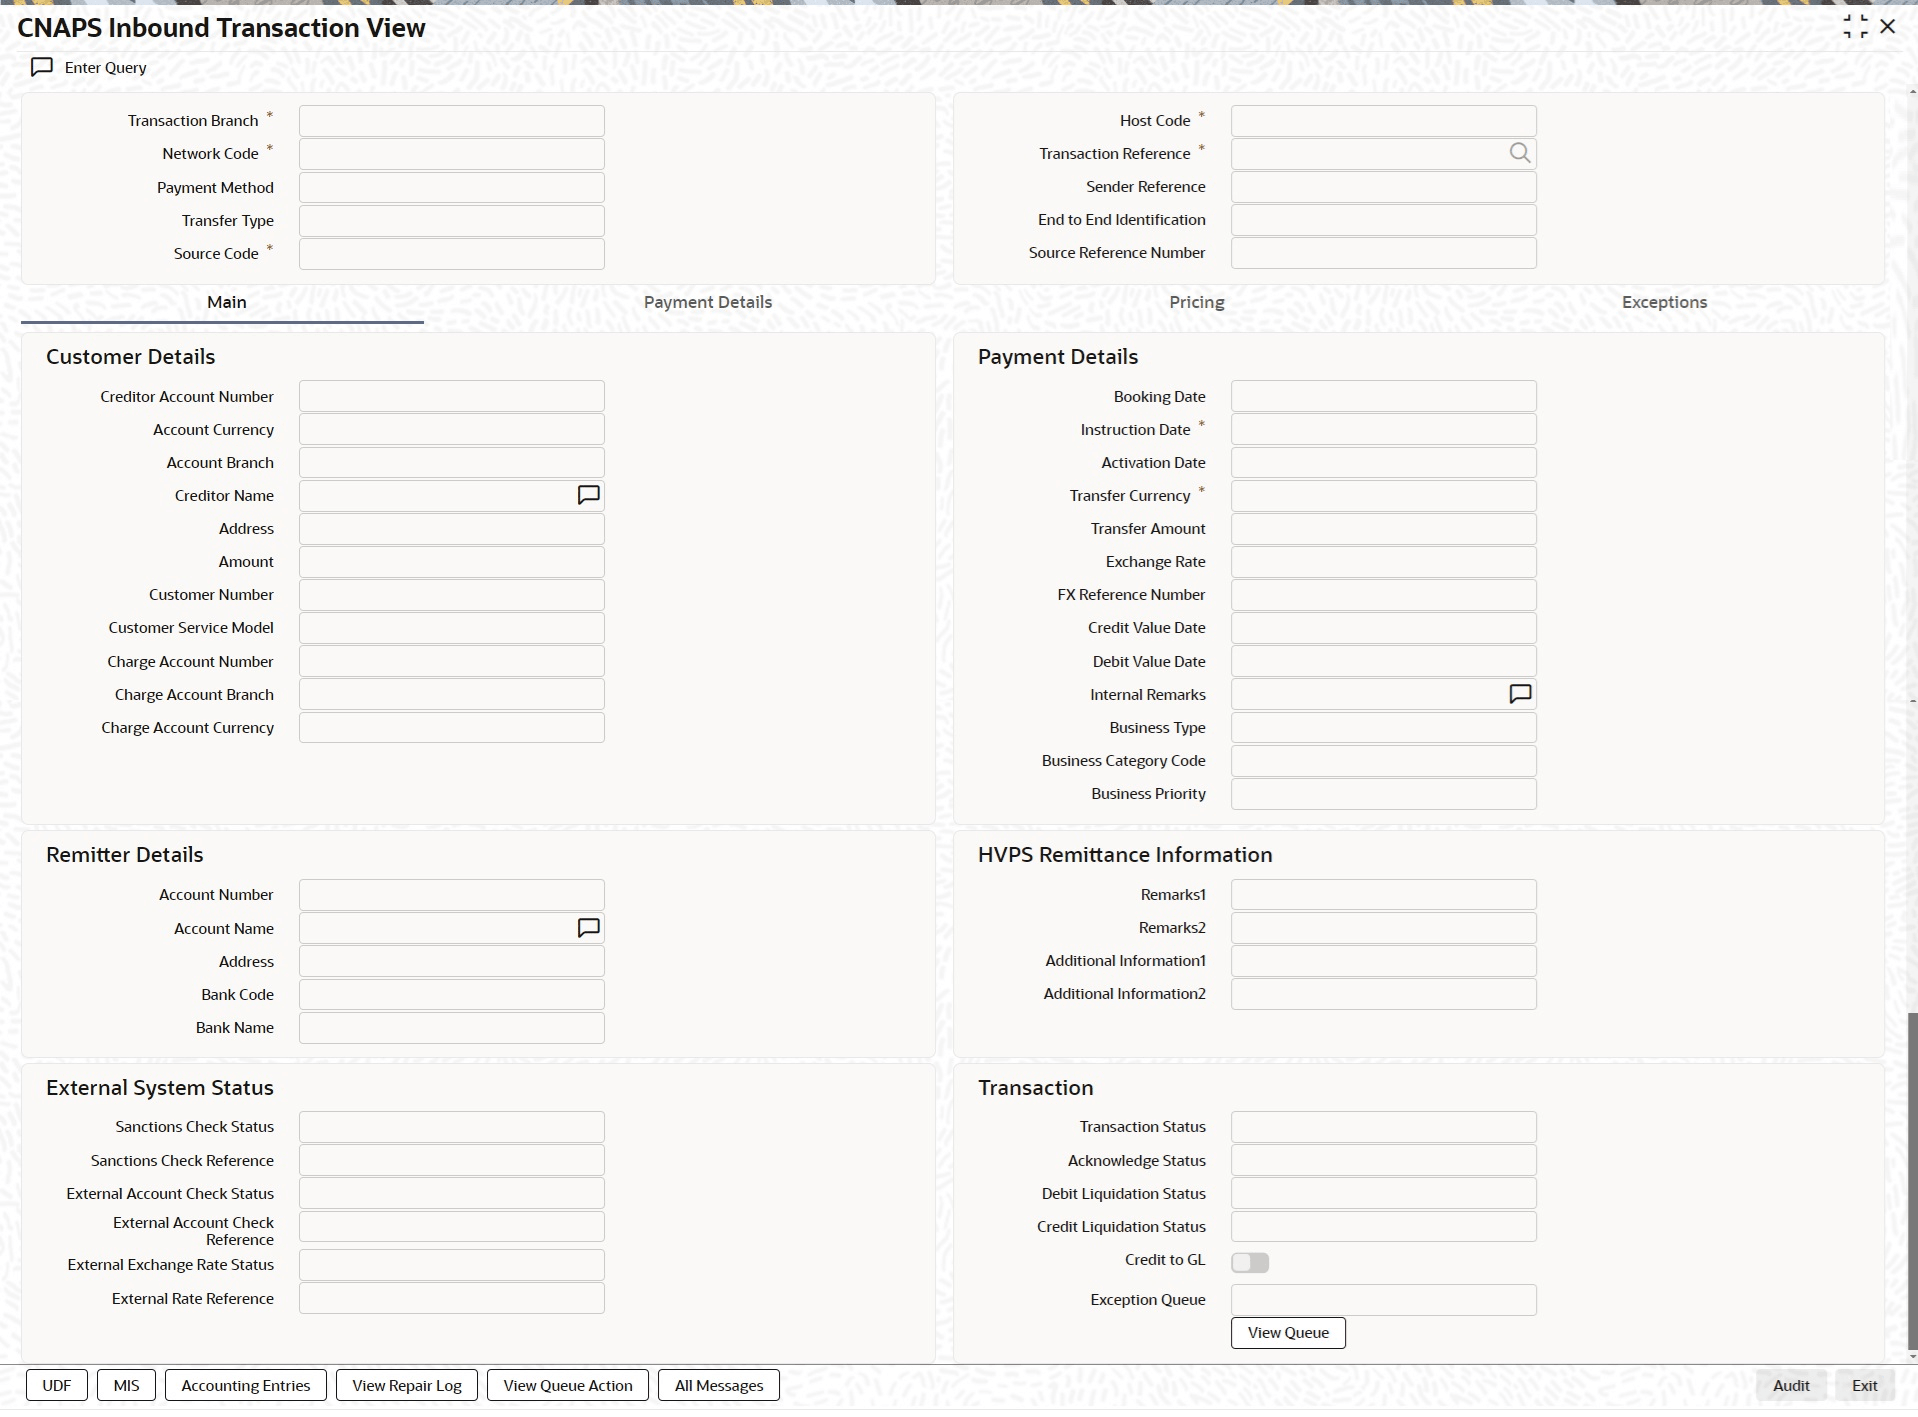Show the Exceptions tab
This screenshot has height=1417, width=1918.
click(x=1664, y=302)
